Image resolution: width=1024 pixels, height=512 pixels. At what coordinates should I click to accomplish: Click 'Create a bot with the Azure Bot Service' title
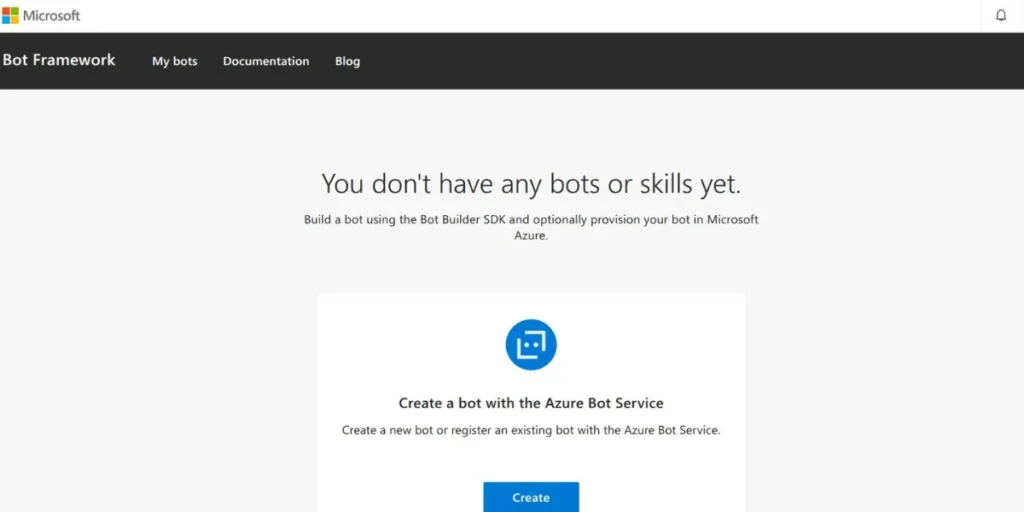coord(531,403)
